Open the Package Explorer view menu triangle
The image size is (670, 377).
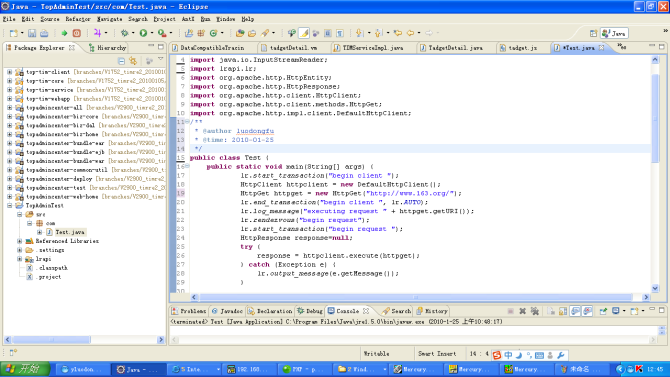[161, 59]
